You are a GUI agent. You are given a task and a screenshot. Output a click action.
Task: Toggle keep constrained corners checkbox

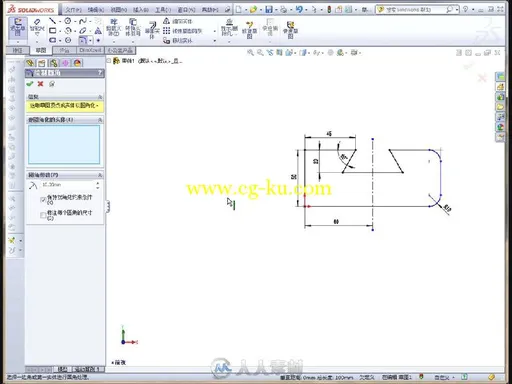(x=43, y=200)
